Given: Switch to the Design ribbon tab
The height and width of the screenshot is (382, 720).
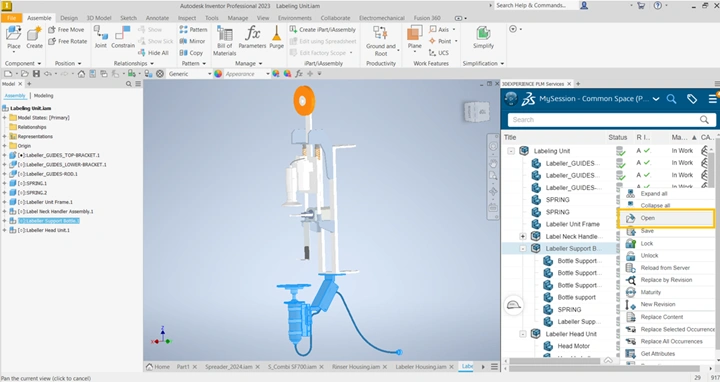Looking at the screenshot, I should [69, 18].
